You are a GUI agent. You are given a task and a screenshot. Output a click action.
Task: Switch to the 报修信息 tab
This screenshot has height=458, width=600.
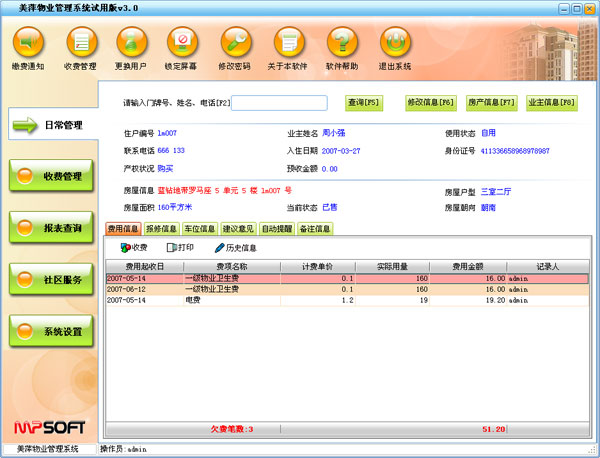[161, 229]
